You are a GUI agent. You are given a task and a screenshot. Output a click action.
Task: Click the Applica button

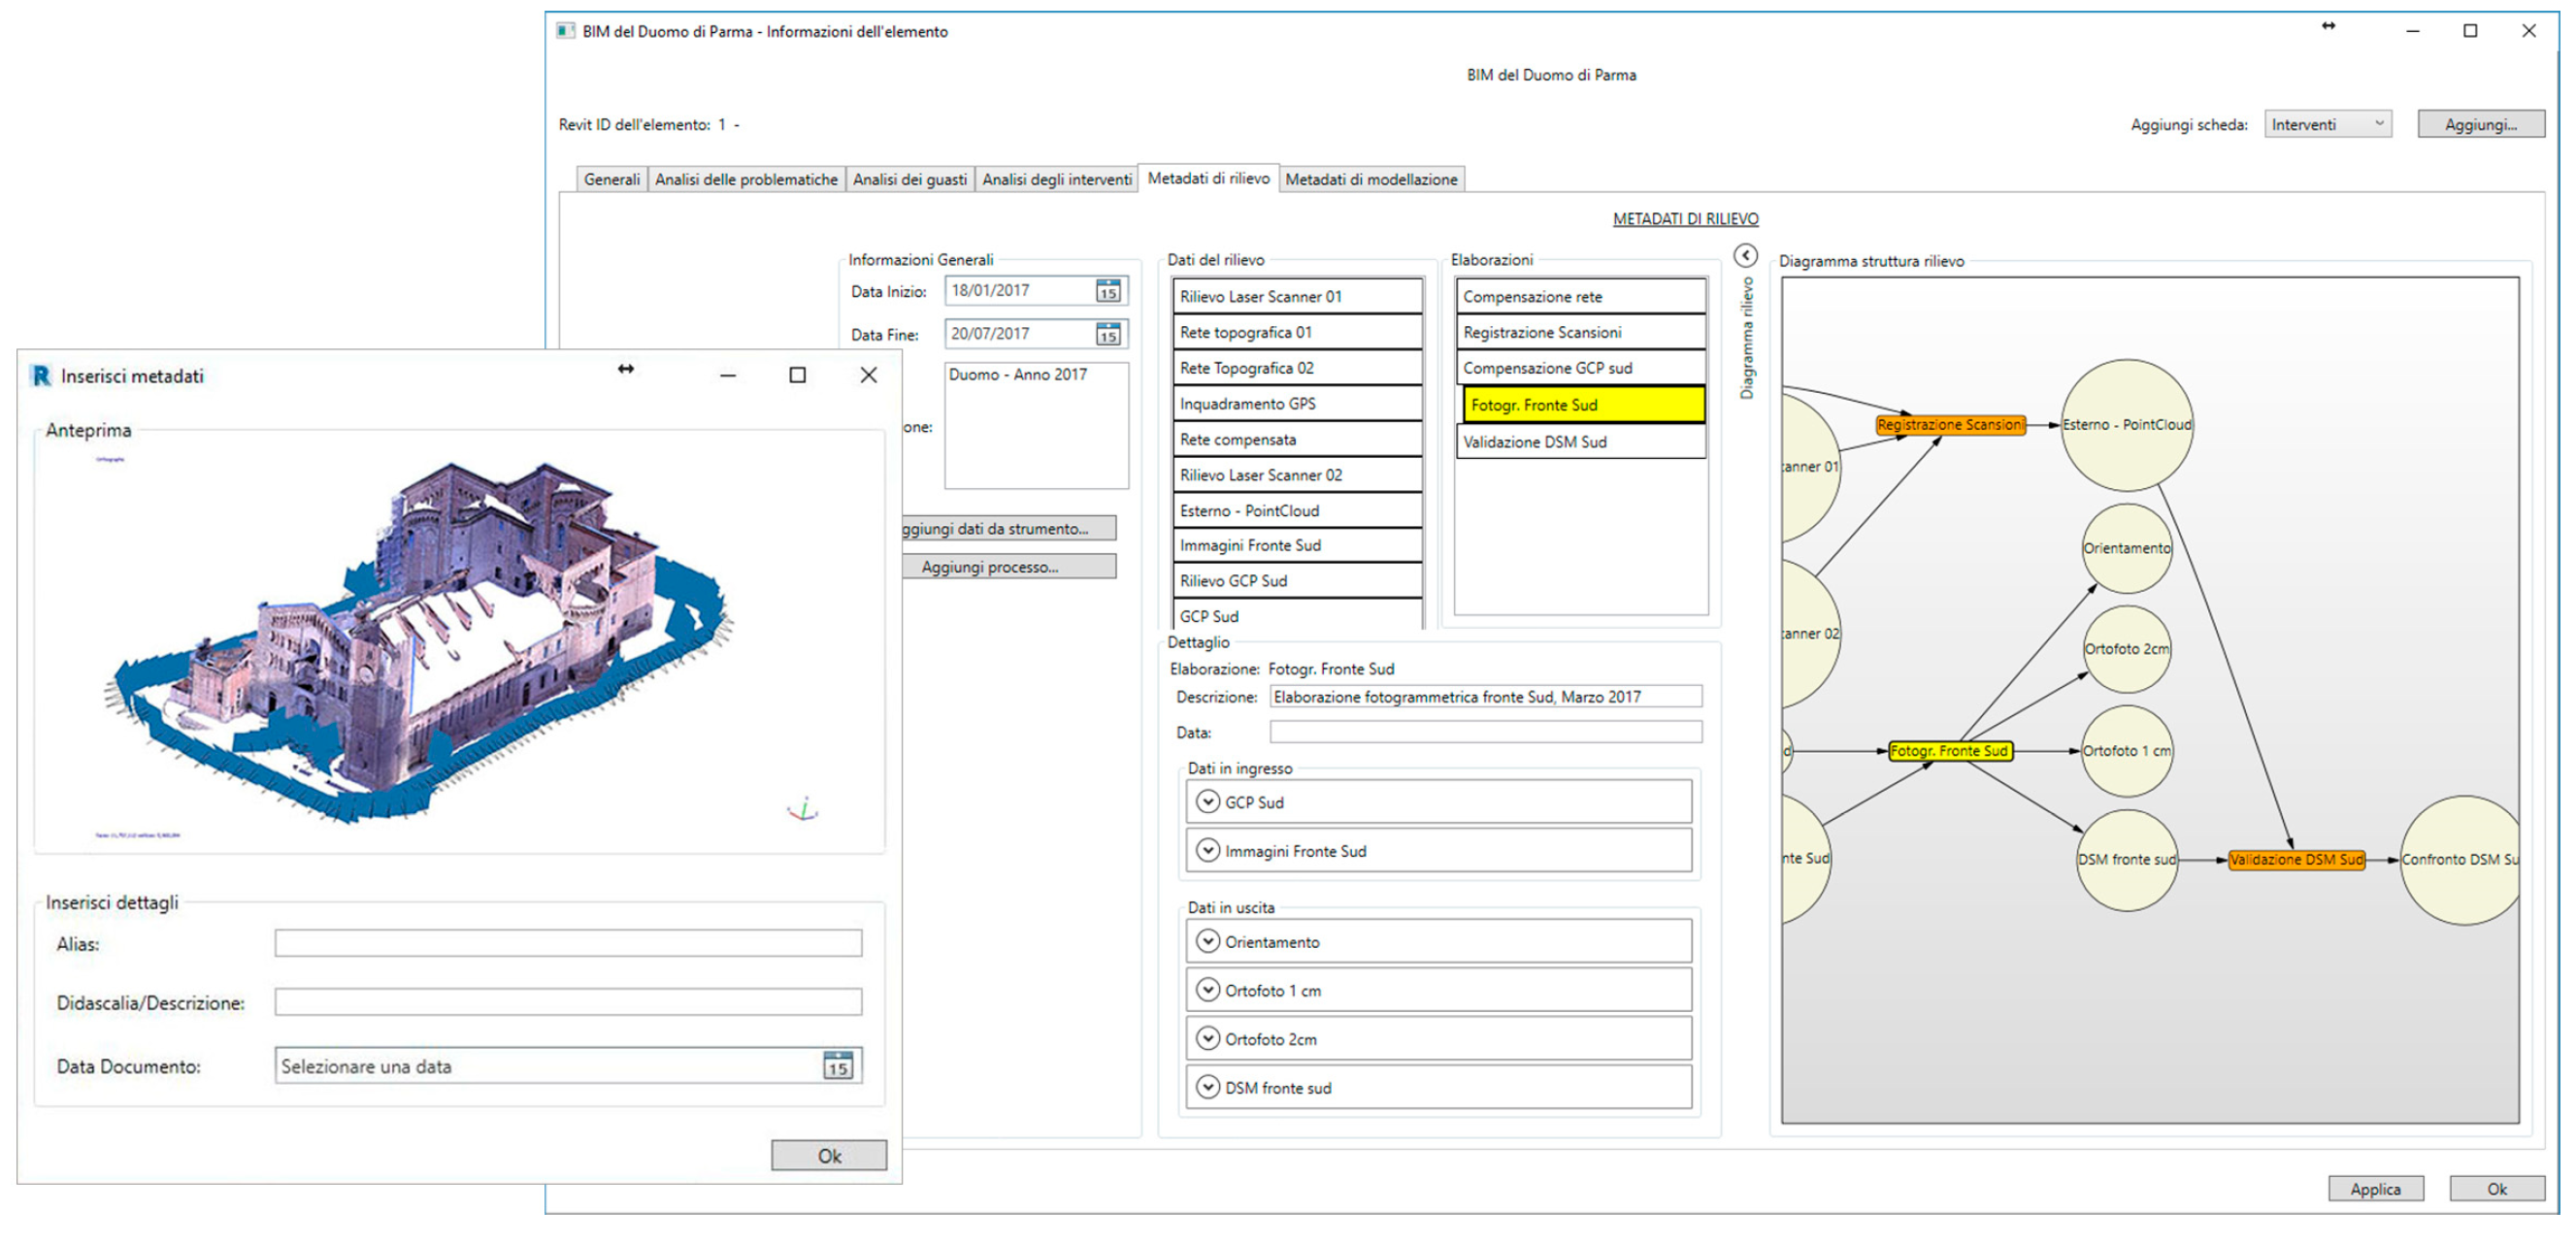click(2375, 1189)
